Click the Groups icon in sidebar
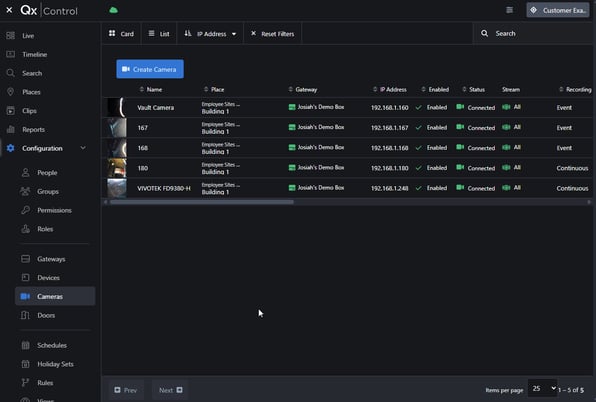Viewport: 596px width, 402px height. click(25, 191)
